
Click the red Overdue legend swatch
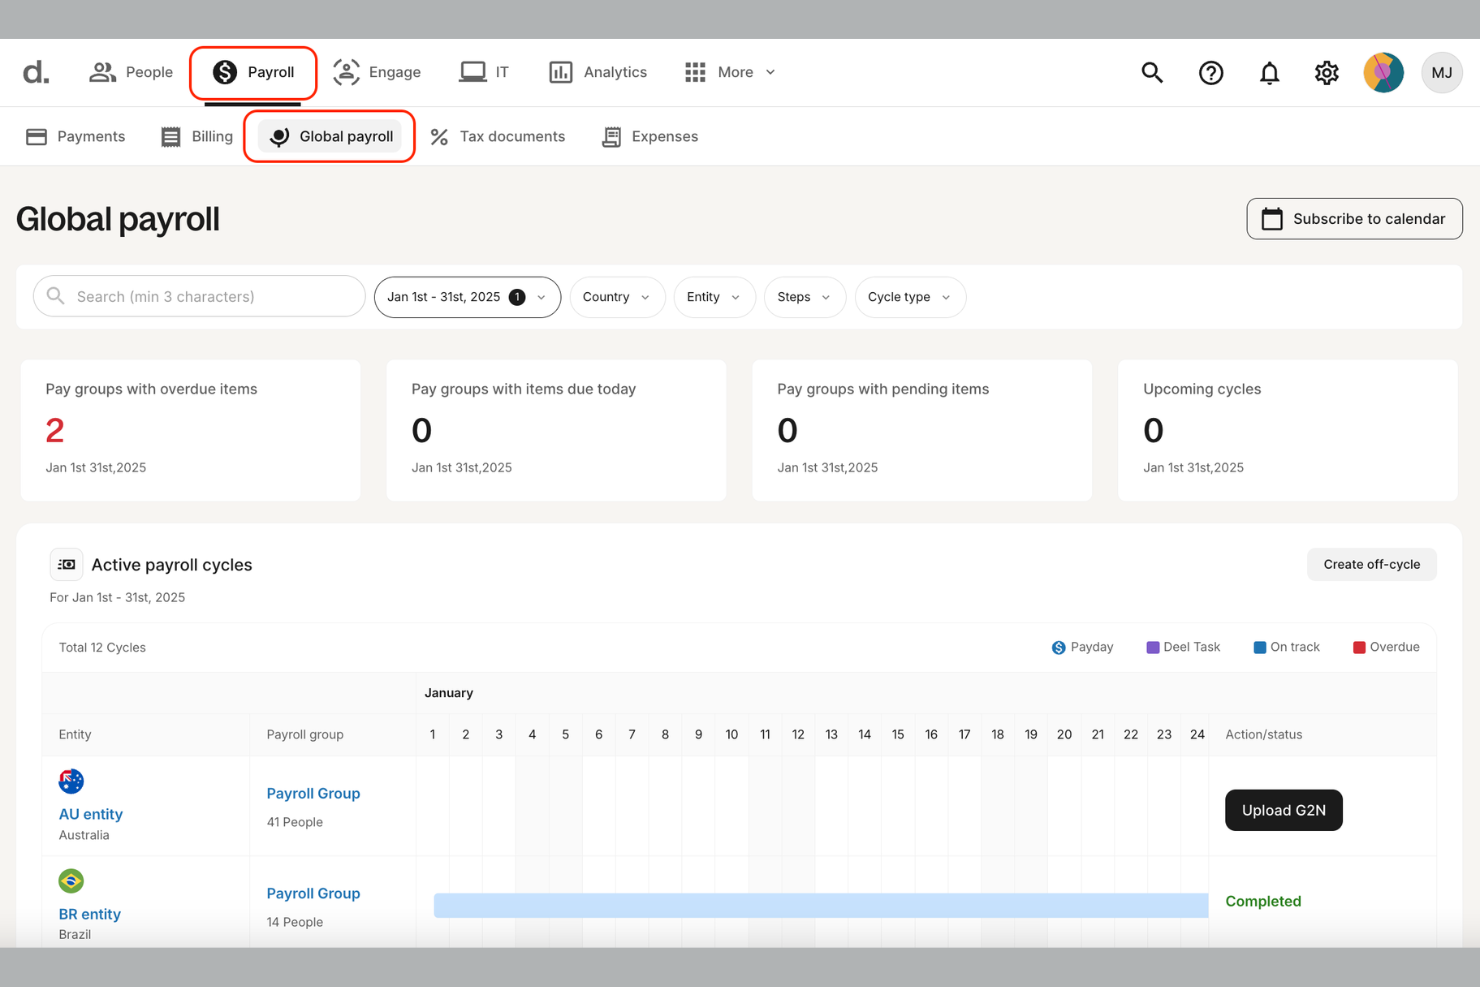1359,648
